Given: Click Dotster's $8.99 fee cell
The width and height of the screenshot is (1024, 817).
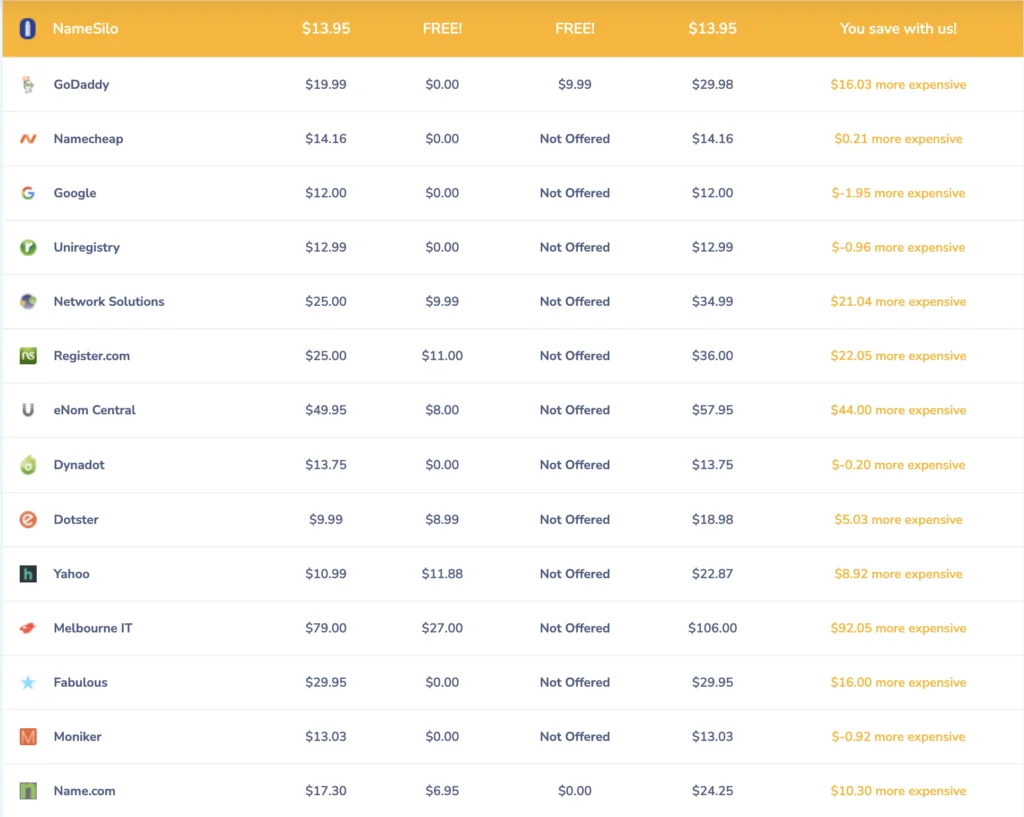Looking at the screenshot, I should click(x=442, y=520).
